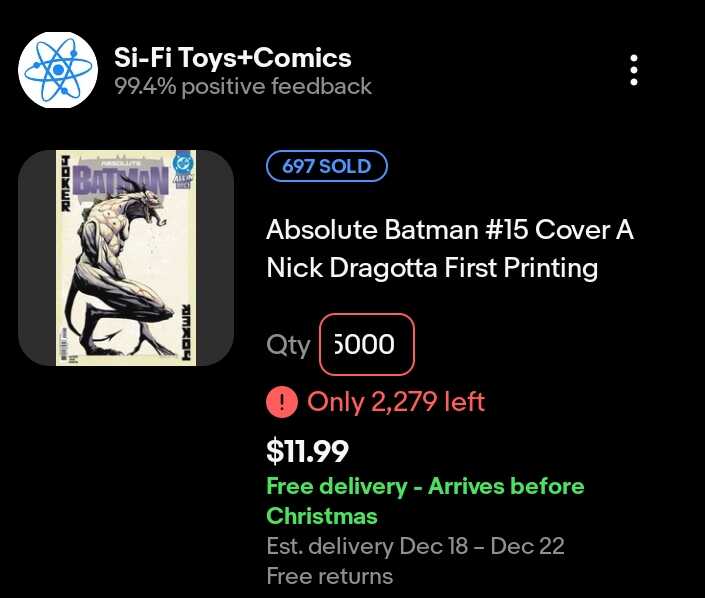
Task: Click the Est. delivery Dec 18 – Dec 22 line
Action: [415, 547]
